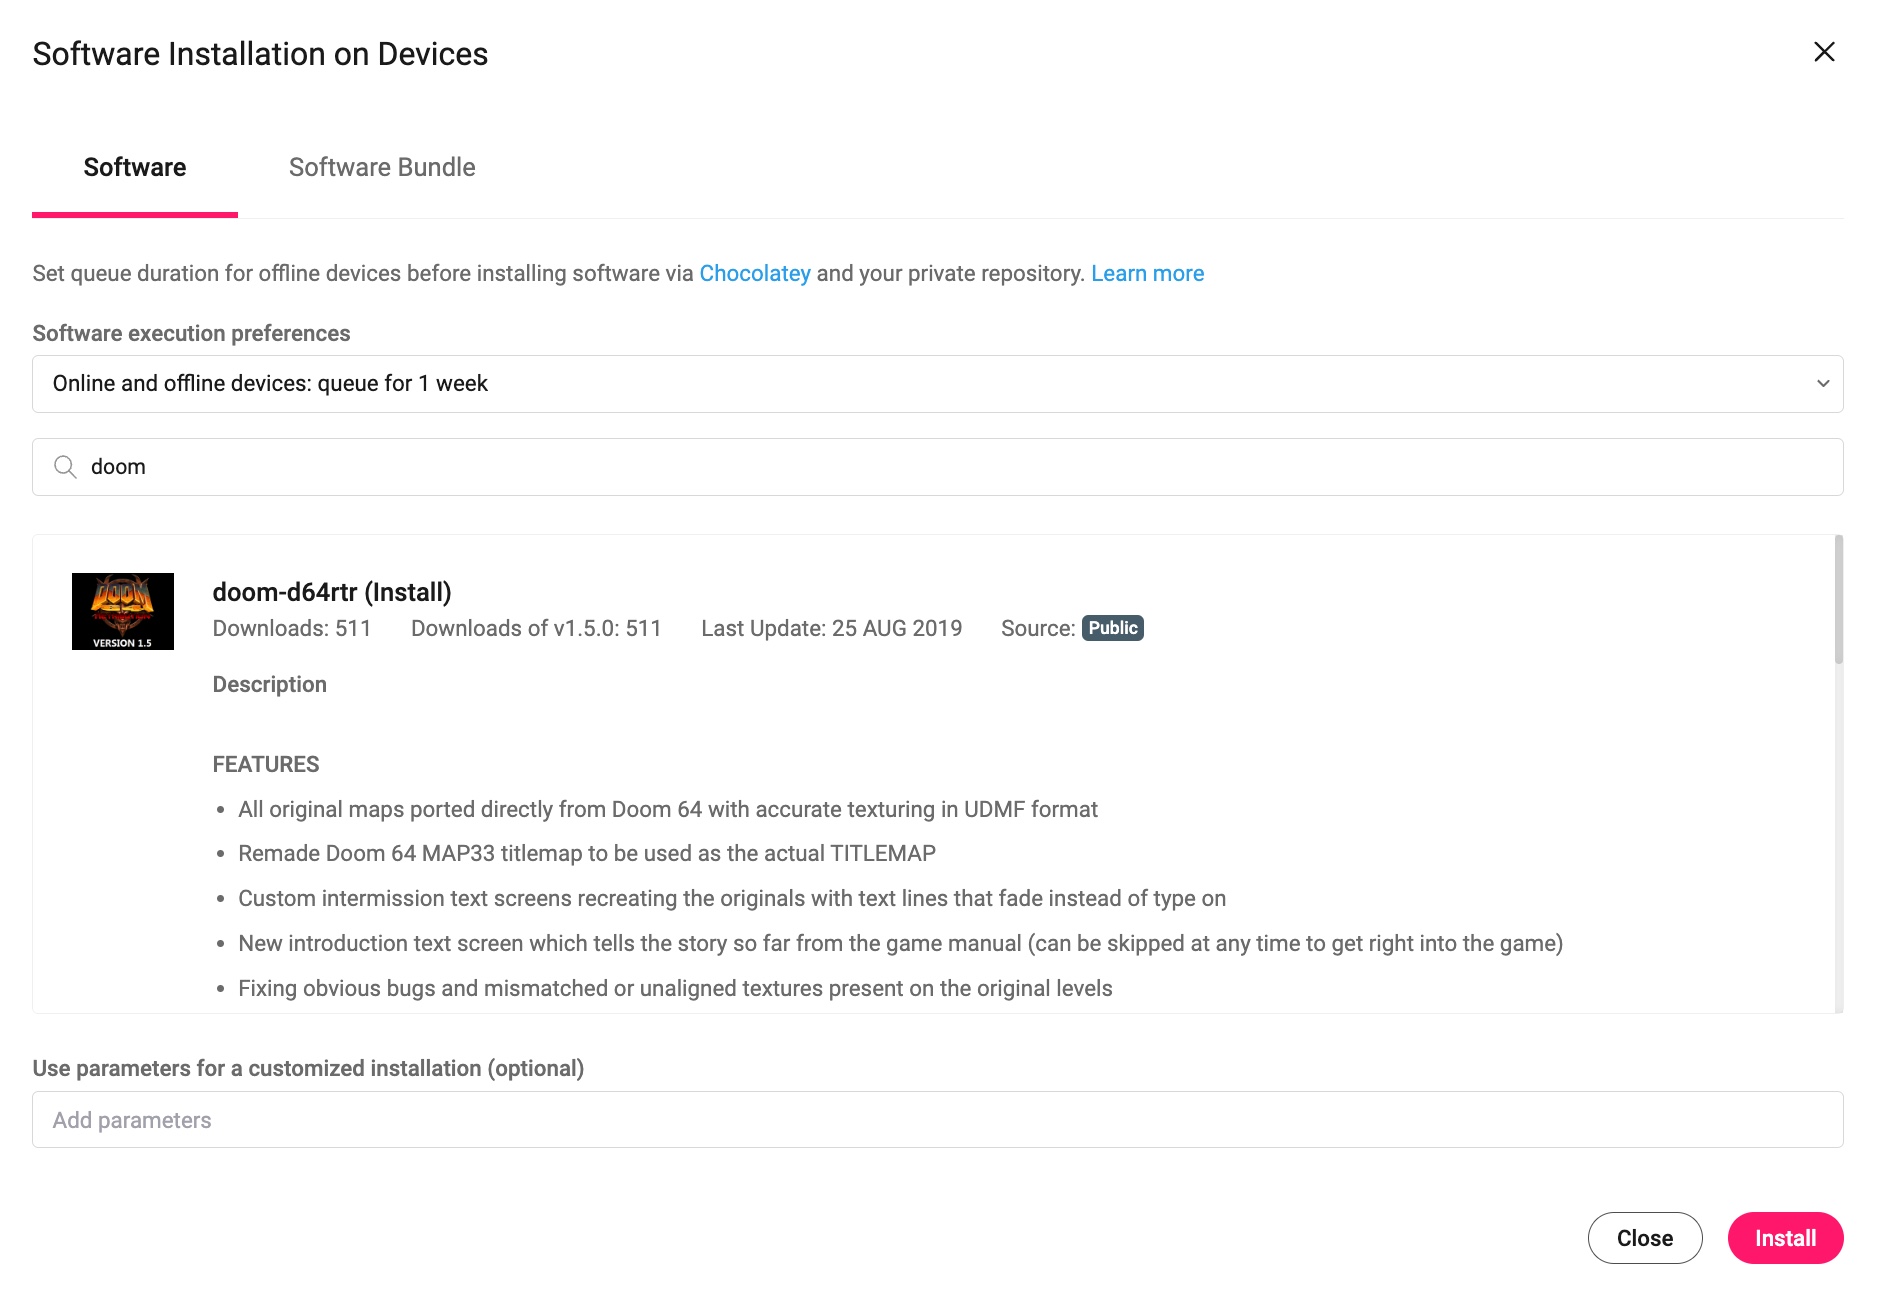This screenshot has width=1880, height=1294.
Task: Click the magnifying glass search icon
Action: [65, 467]
